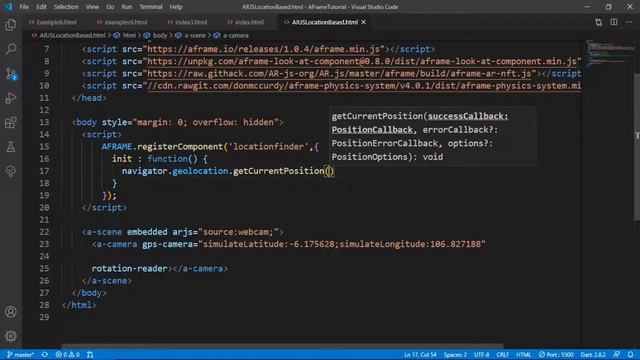Click the status bar icon after the warnings count
This screenshot has height=360, width=640.
(90, 355)
